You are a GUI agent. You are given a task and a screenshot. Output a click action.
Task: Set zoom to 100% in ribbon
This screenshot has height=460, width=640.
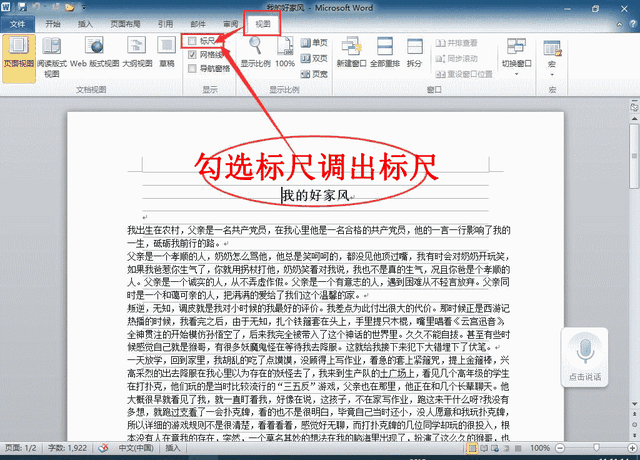(x=285, y=52)
